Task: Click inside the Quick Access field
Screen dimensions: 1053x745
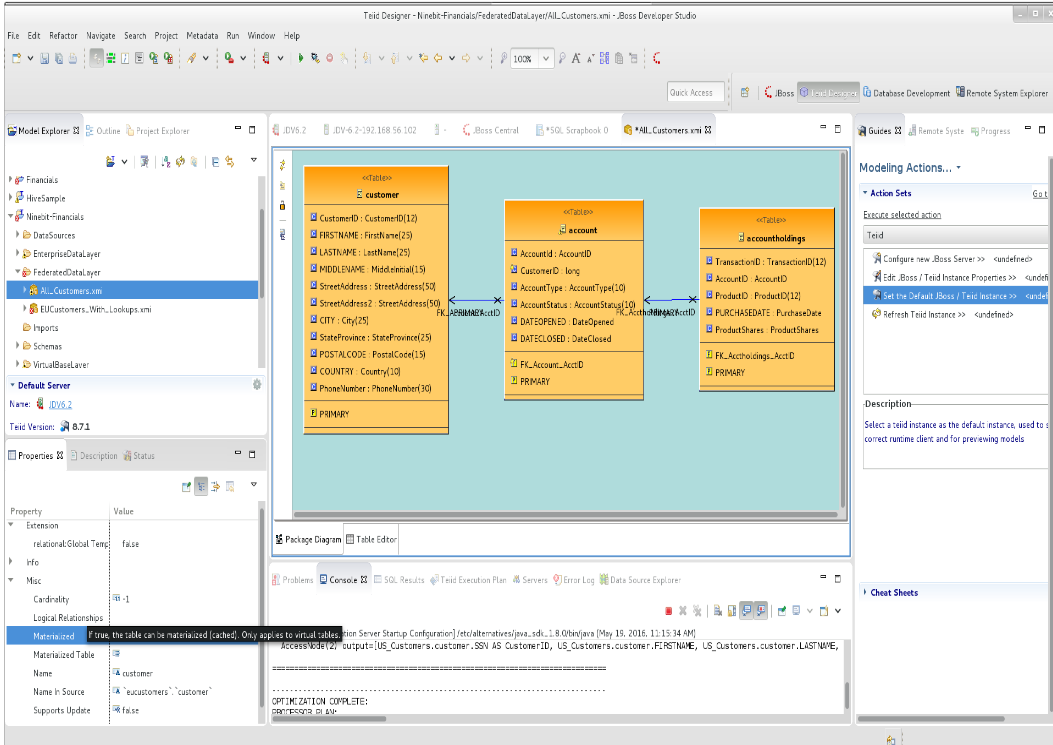Action: click(696, 91)
